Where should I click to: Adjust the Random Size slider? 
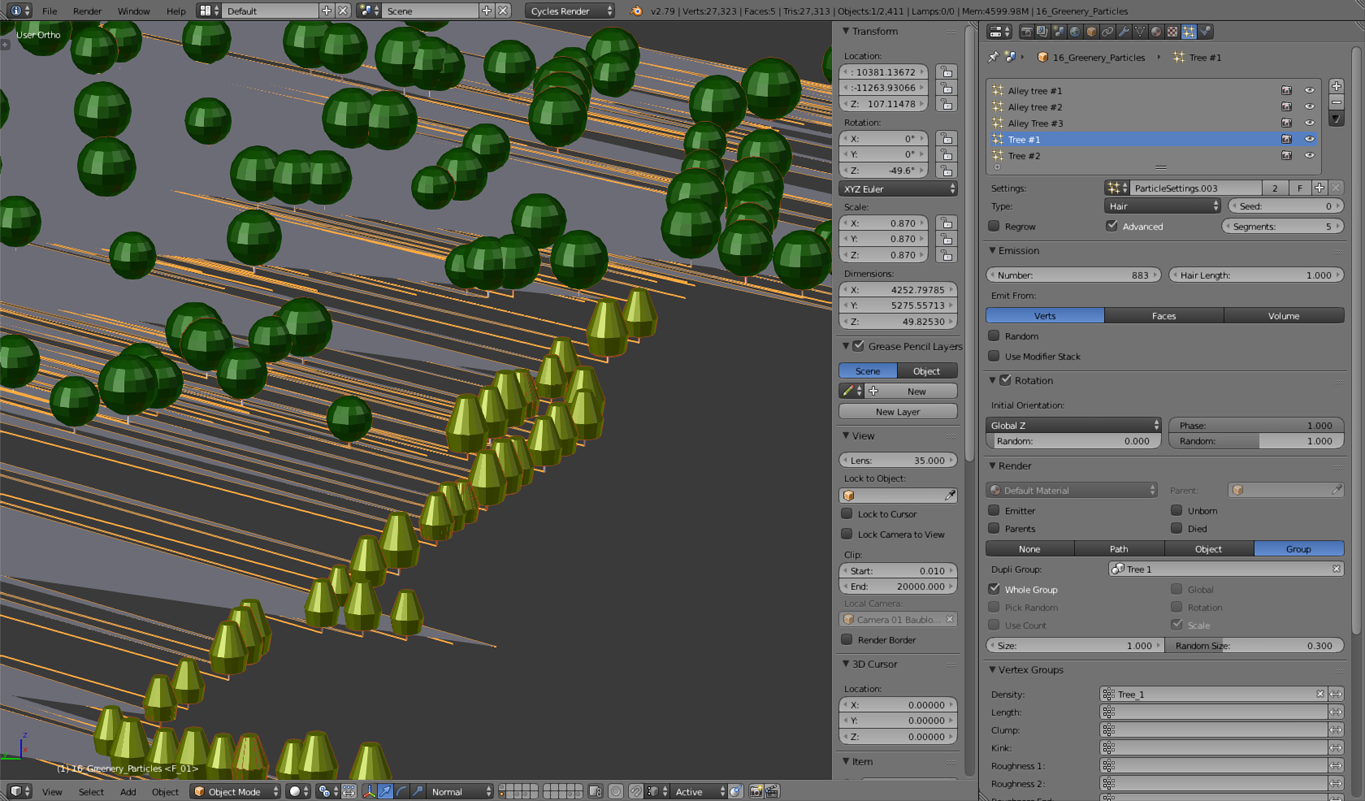pos(1255,646)
